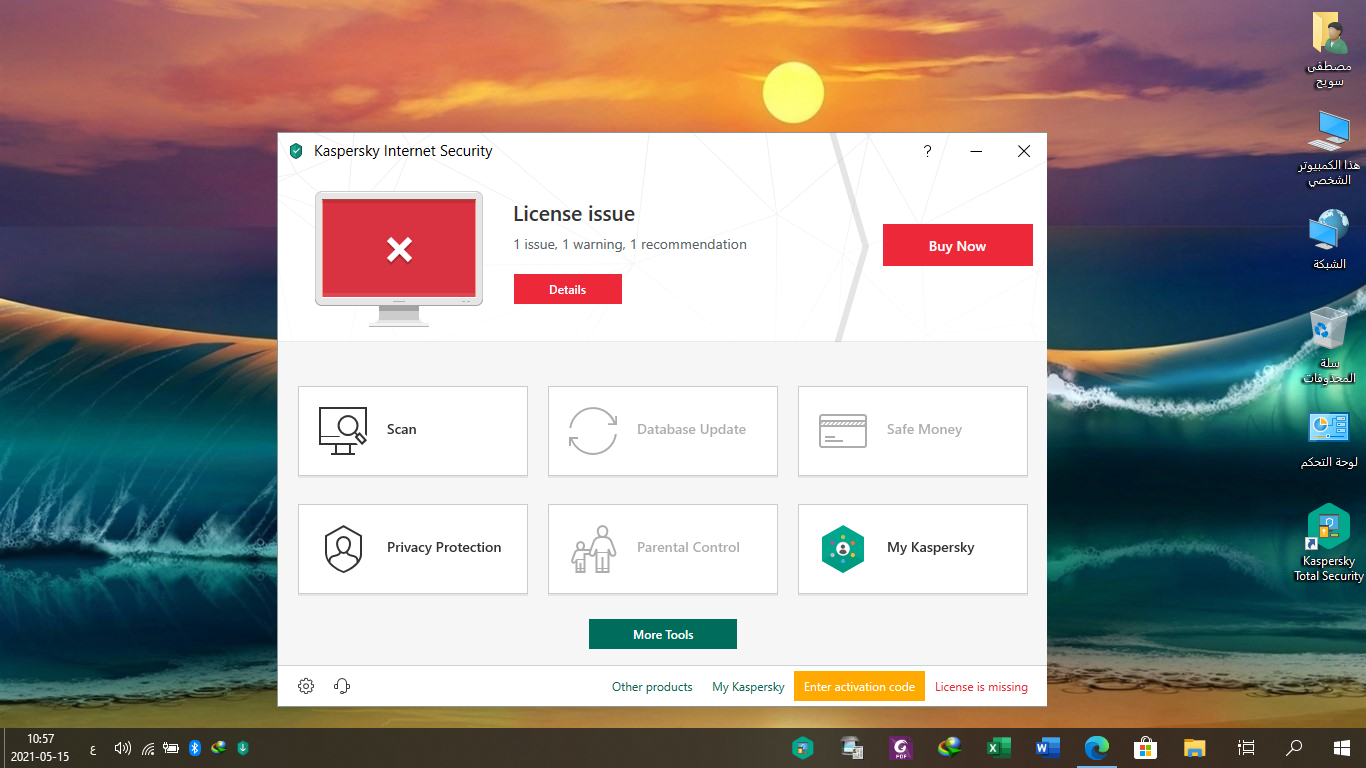
Task: Launch Word from the taskbar
Action: click(1048, 747)
